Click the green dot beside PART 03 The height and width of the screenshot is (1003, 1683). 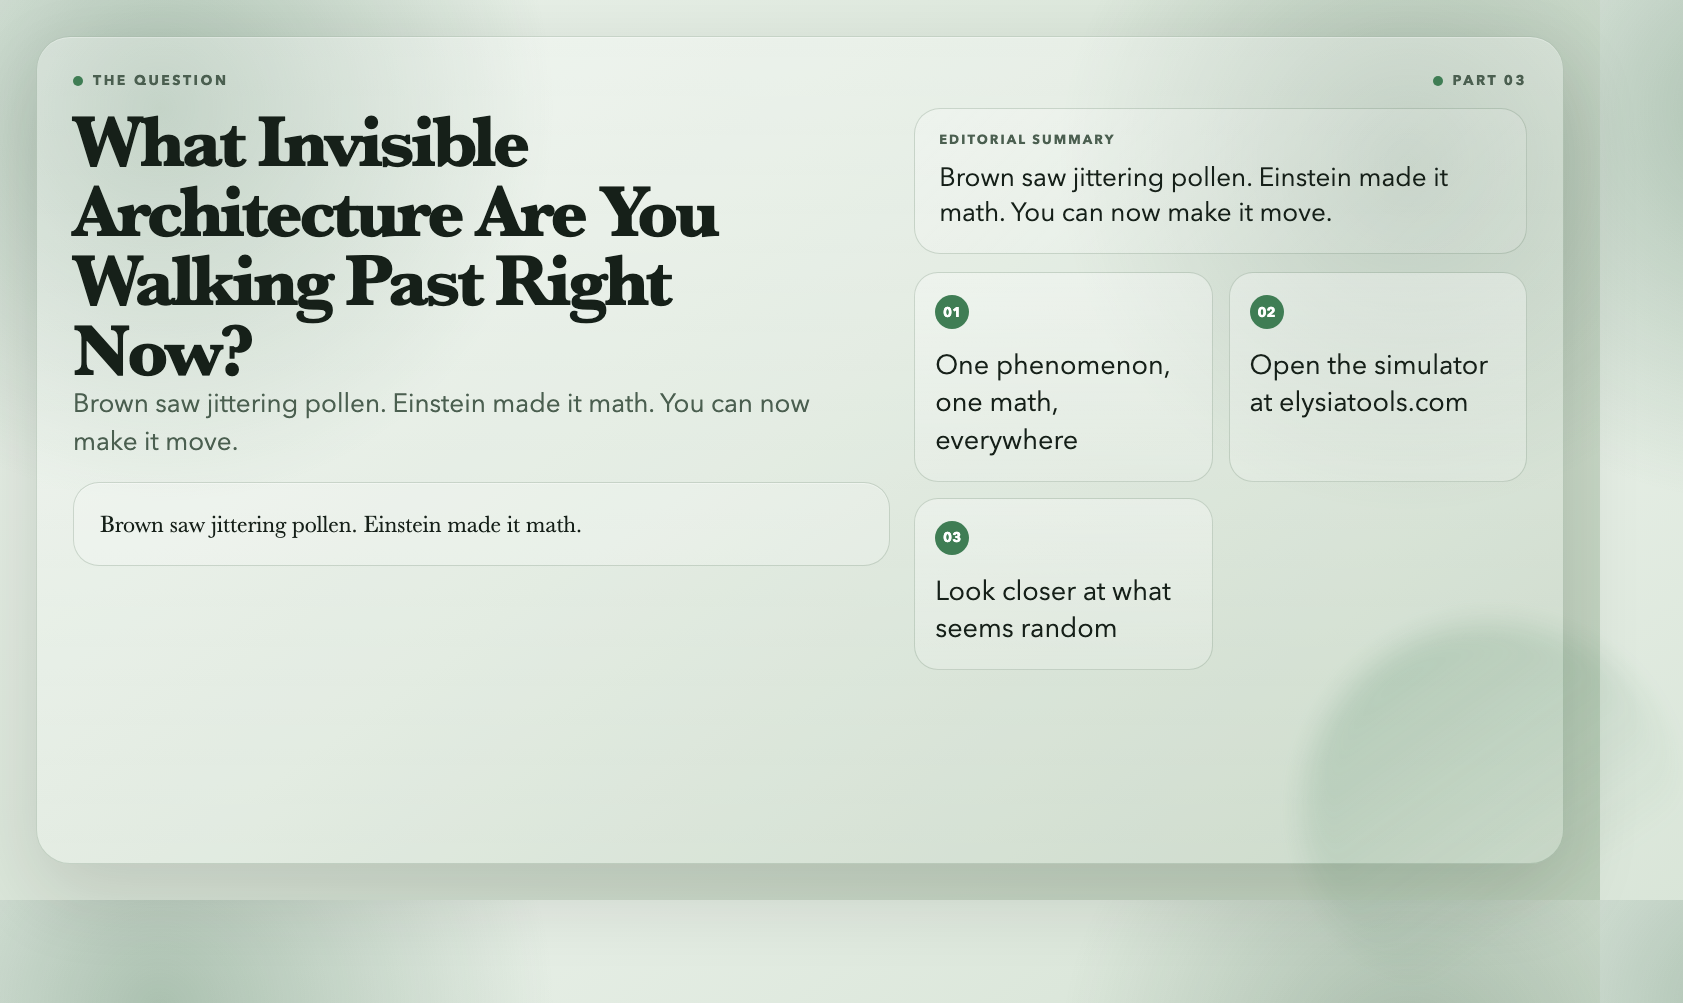1438,81
